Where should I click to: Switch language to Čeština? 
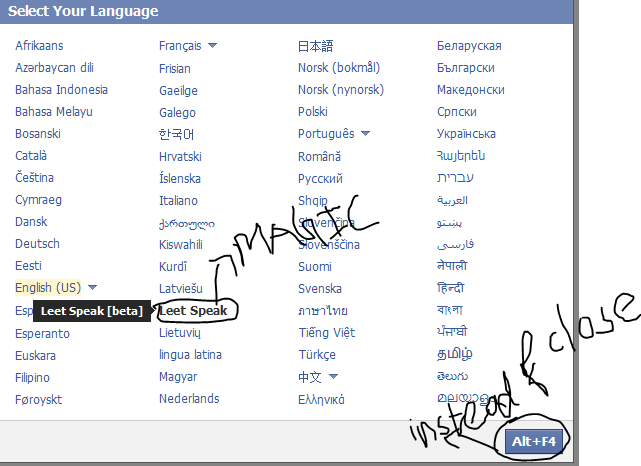[x=34, y=178]
